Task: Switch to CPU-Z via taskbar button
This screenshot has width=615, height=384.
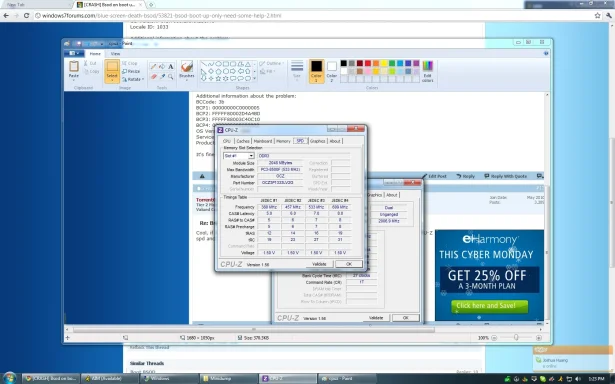Action: coord(287,379)
